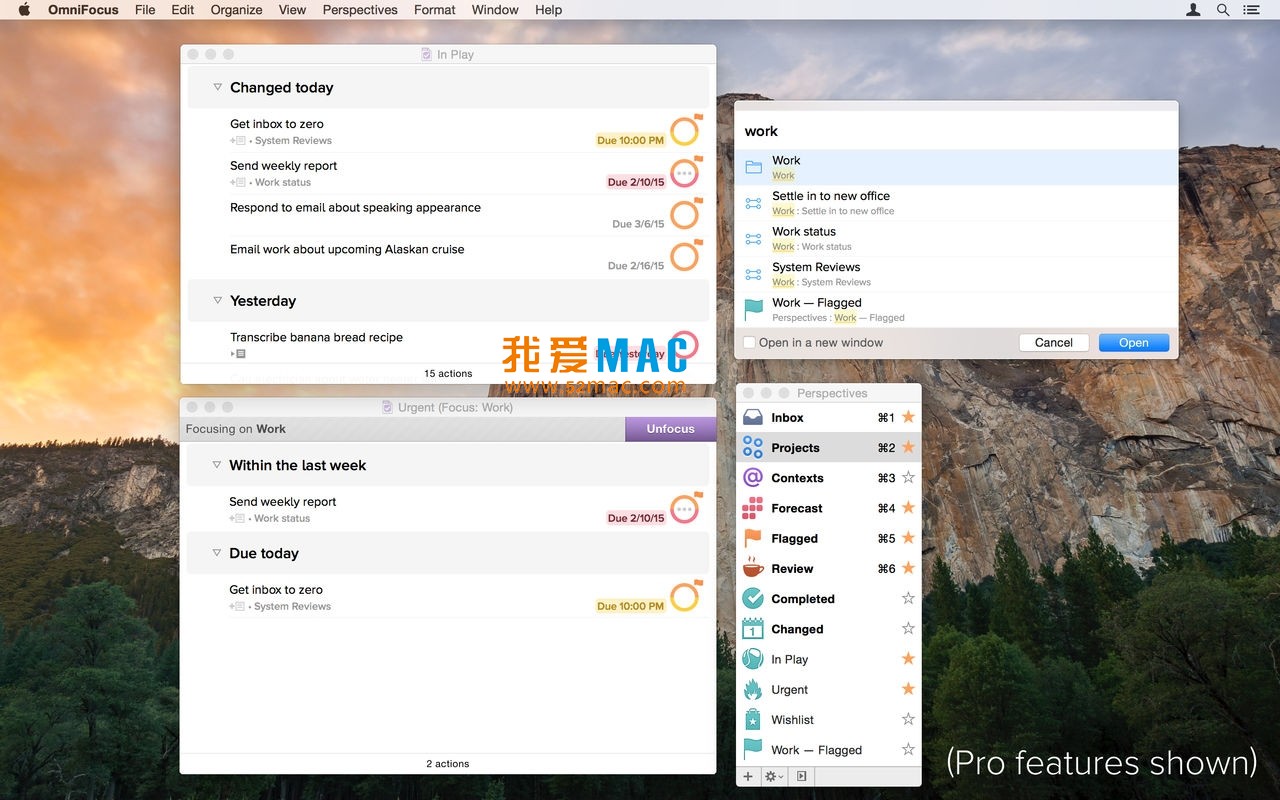The height and width of the screenshot is (800, 1280).
Task: Toggle the Inbox favorite star
Action: tap(908, 417)
